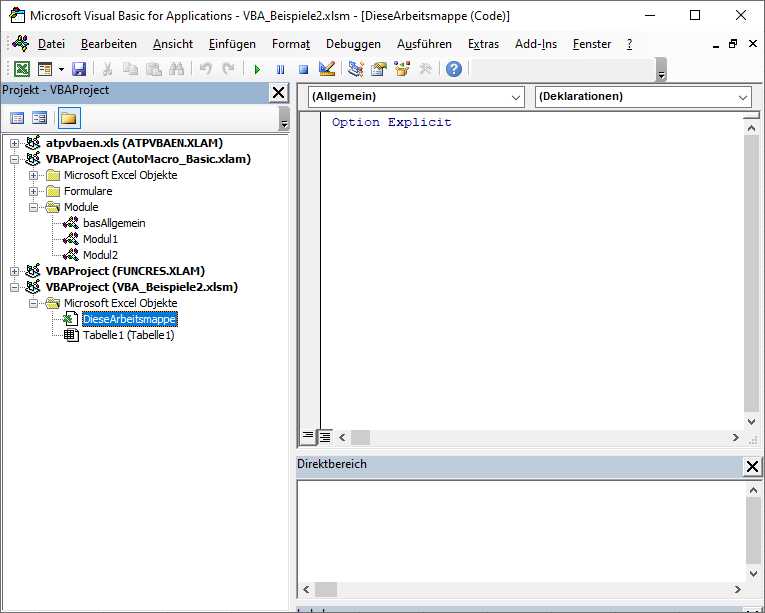Open the Format menu
This screenshot has height=613, width=765.
(x=291, y=44)
